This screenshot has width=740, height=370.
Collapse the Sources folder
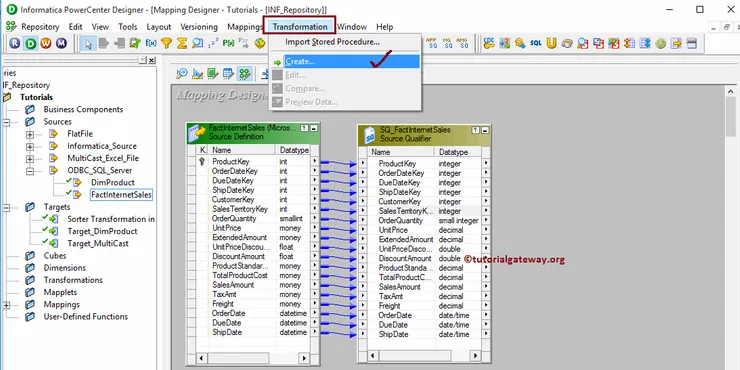click(x=7, y=122)
